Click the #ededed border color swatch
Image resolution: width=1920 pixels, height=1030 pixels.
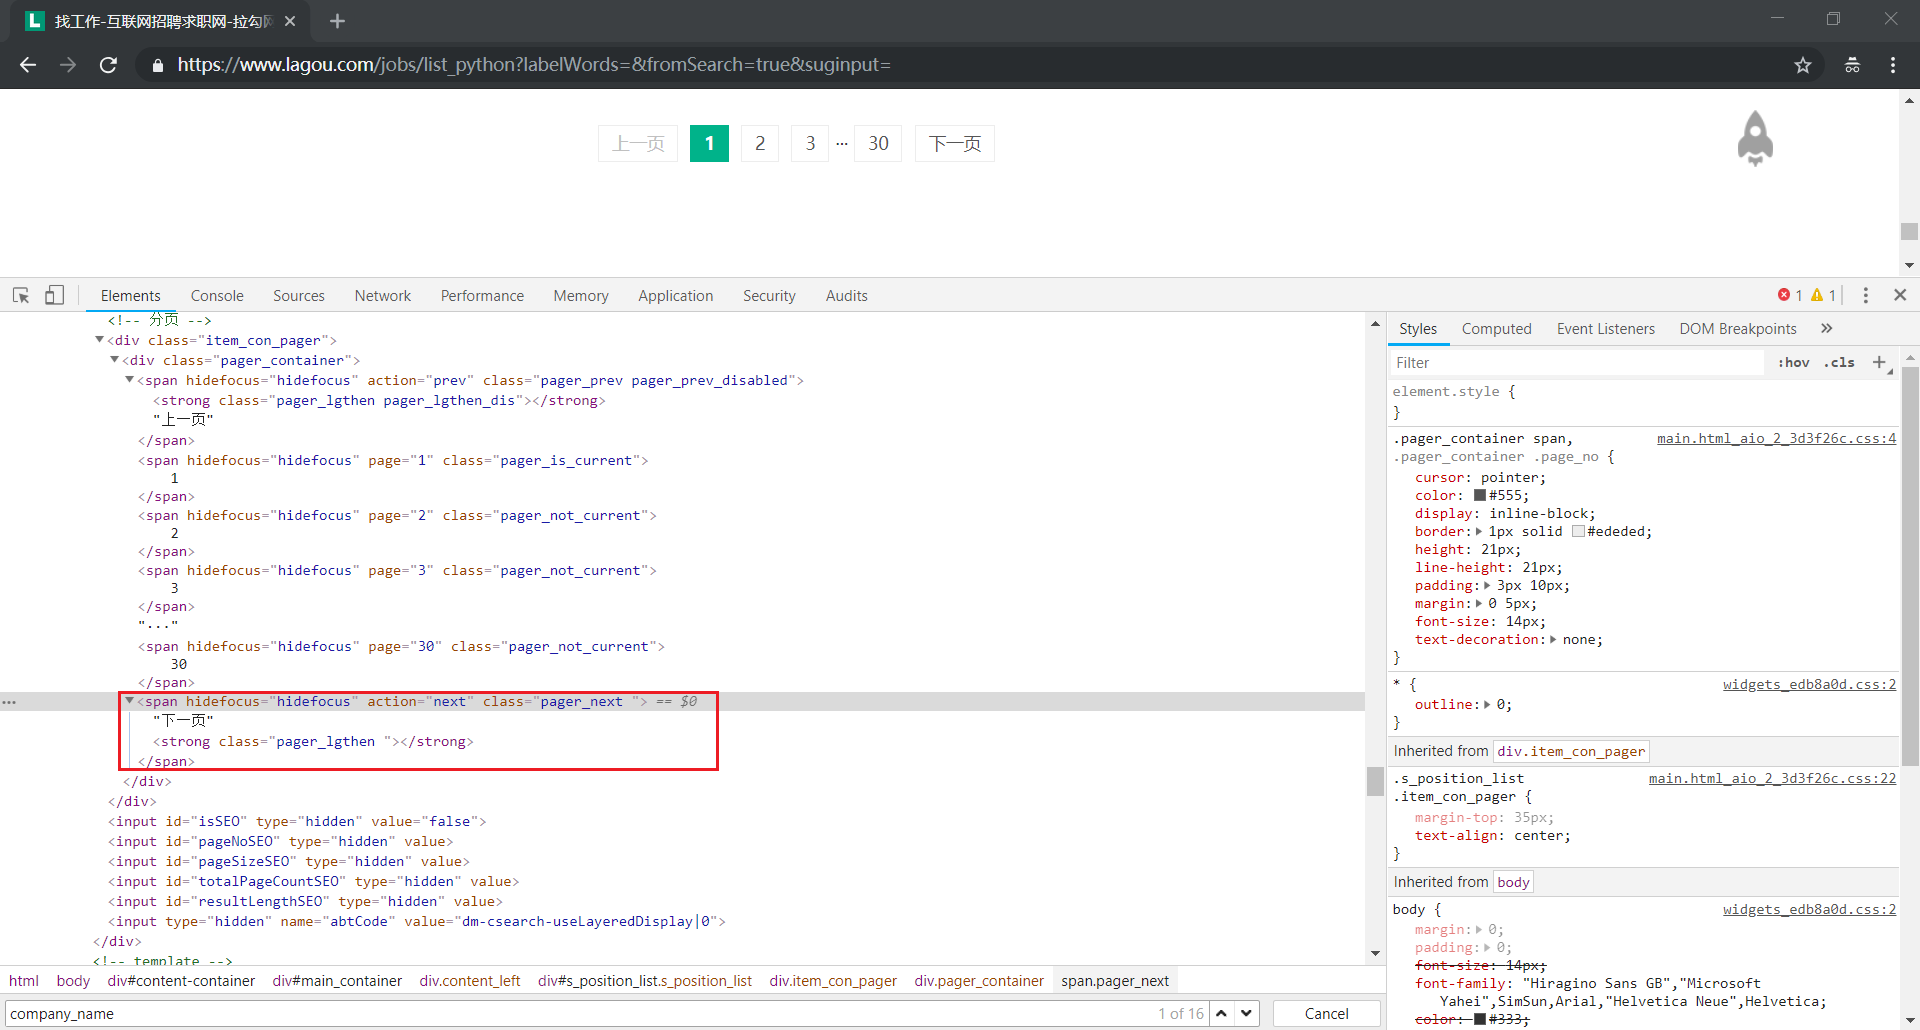tap(1578, 531)
